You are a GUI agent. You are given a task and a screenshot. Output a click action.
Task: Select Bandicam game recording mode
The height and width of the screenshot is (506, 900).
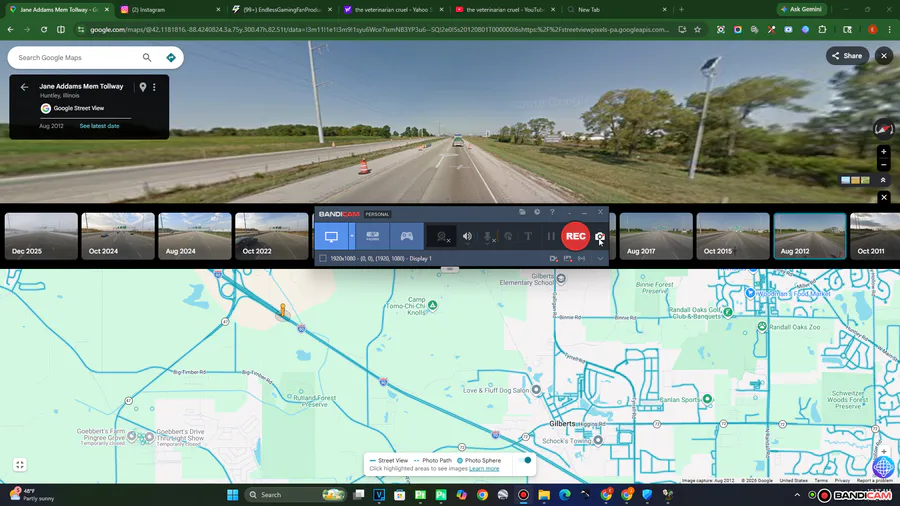pos(406,236)
